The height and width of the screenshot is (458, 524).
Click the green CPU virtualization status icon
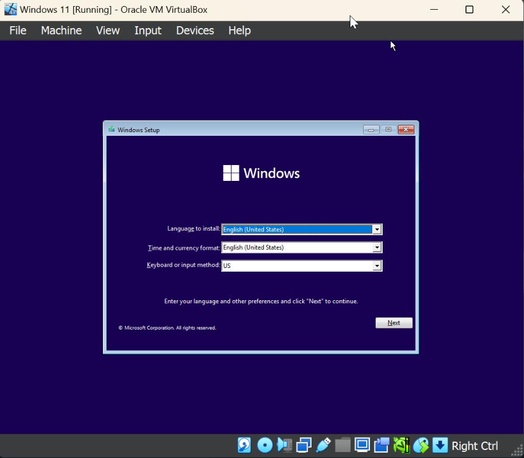401,445
